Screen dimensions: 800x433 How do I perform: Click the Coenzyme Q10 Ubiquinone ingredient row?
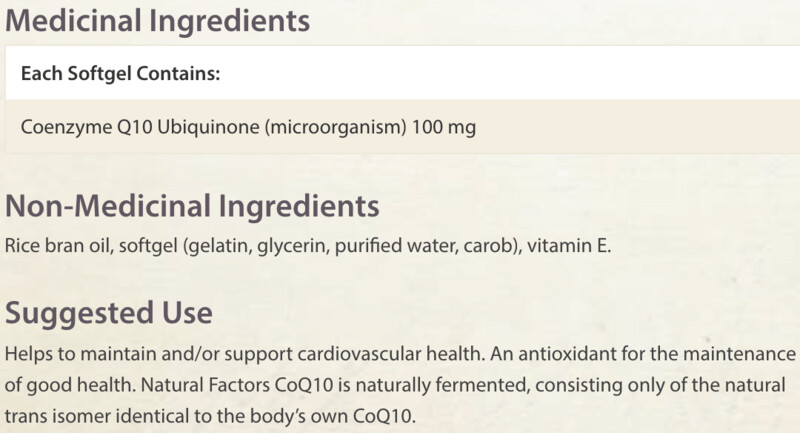[x=403, y=126]
